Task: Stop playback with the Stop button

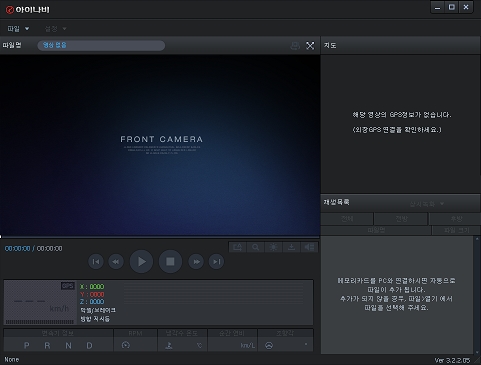Action: click(170, 261)
